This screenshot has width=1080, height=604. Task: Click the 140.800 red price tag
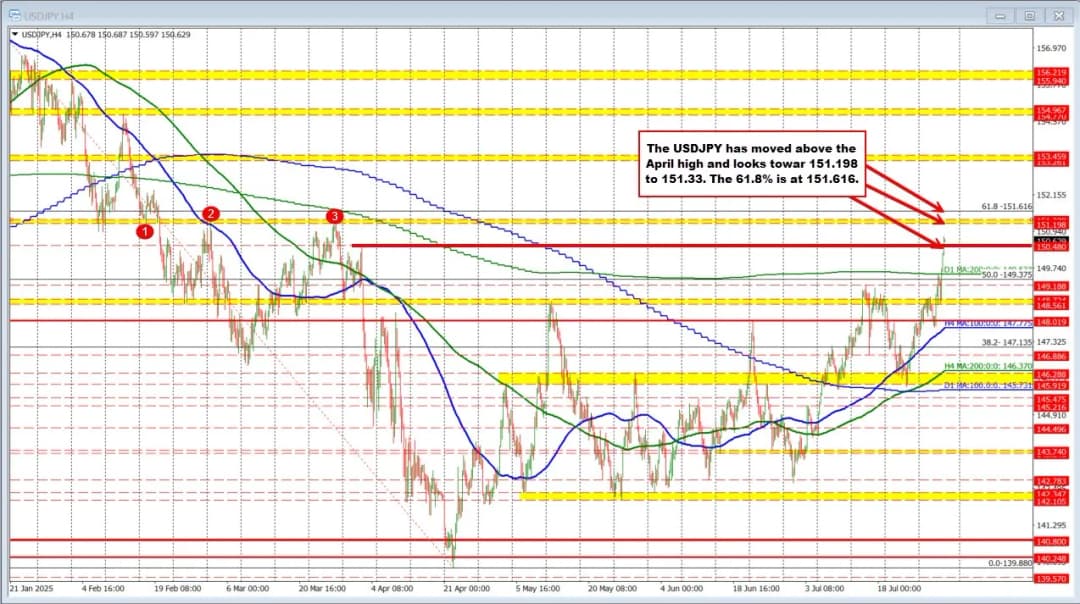click(x=1054, y=540)
